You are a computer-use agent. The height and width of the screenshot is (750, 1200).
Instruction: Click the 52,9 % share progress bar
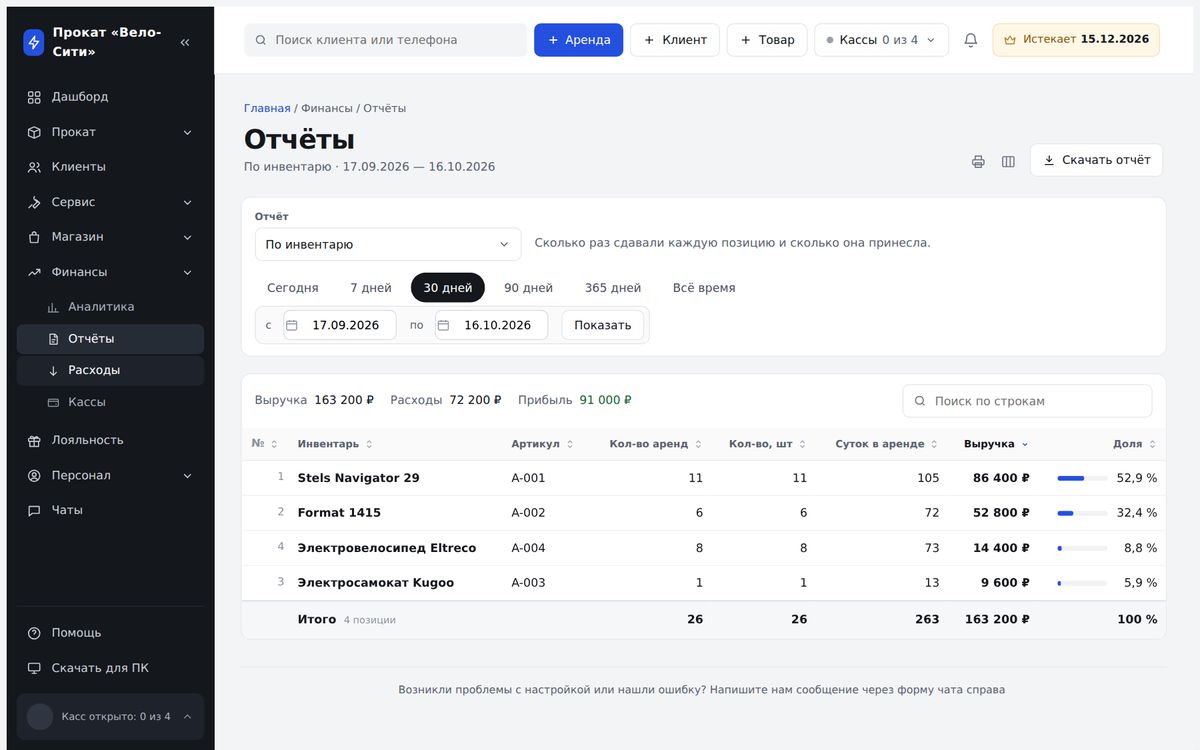1082,478
